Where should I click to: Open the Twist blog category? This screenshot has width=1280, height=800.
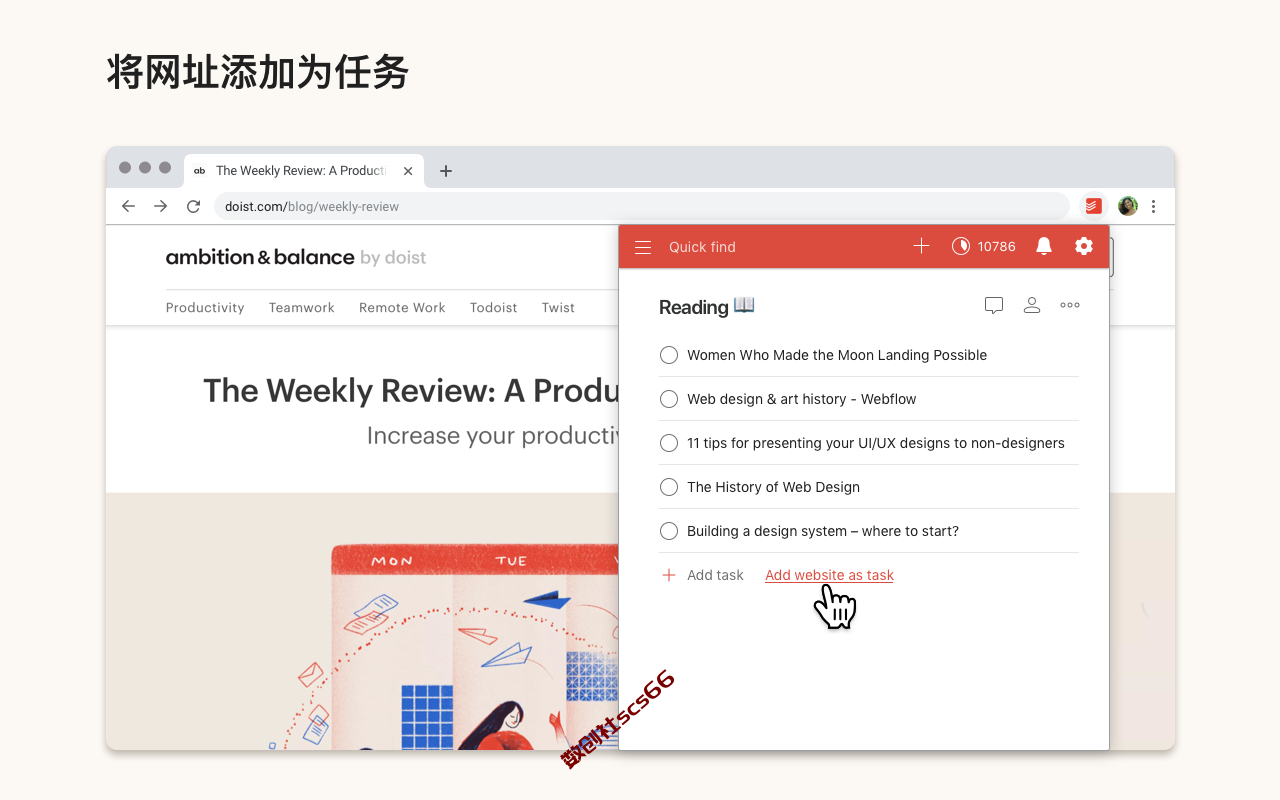click(x=558, y=307)
